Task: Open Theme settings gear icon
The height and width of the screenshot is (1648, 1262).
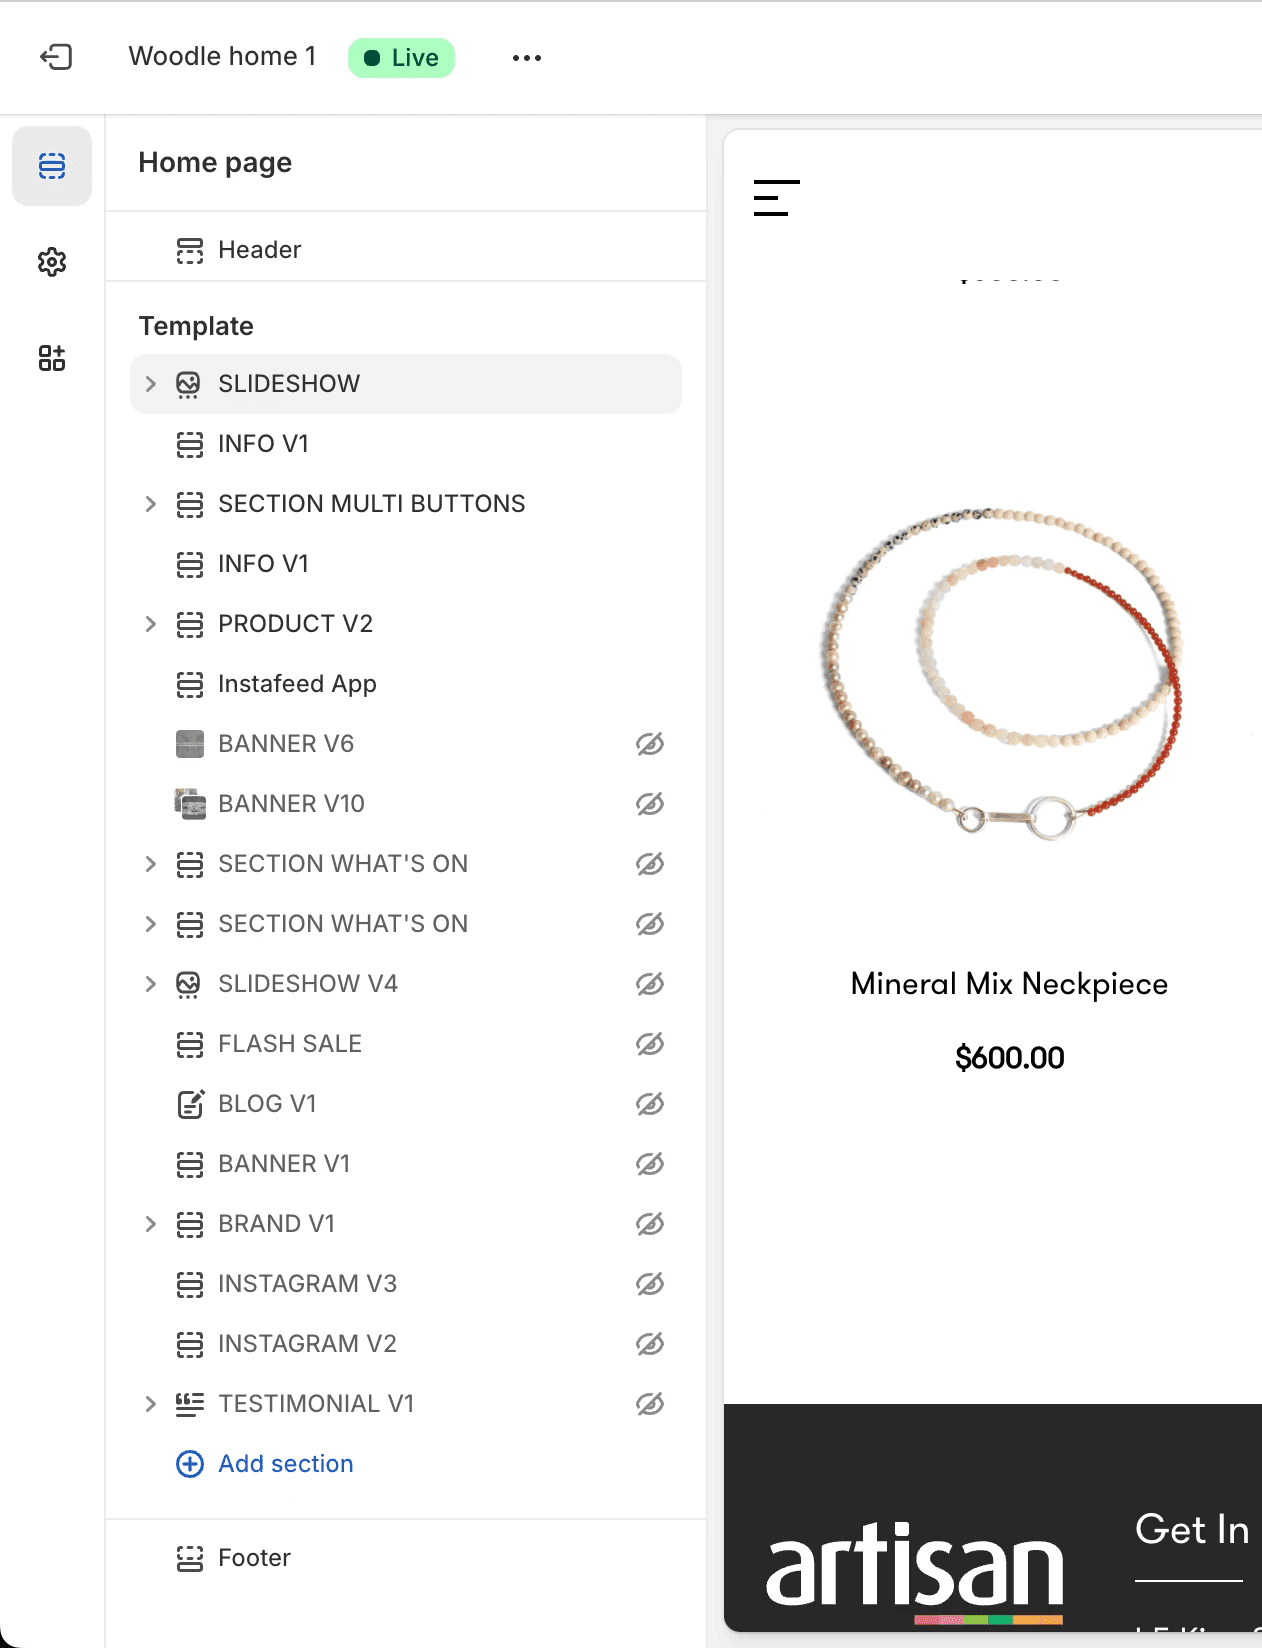Action: click(x=52, y=262)
